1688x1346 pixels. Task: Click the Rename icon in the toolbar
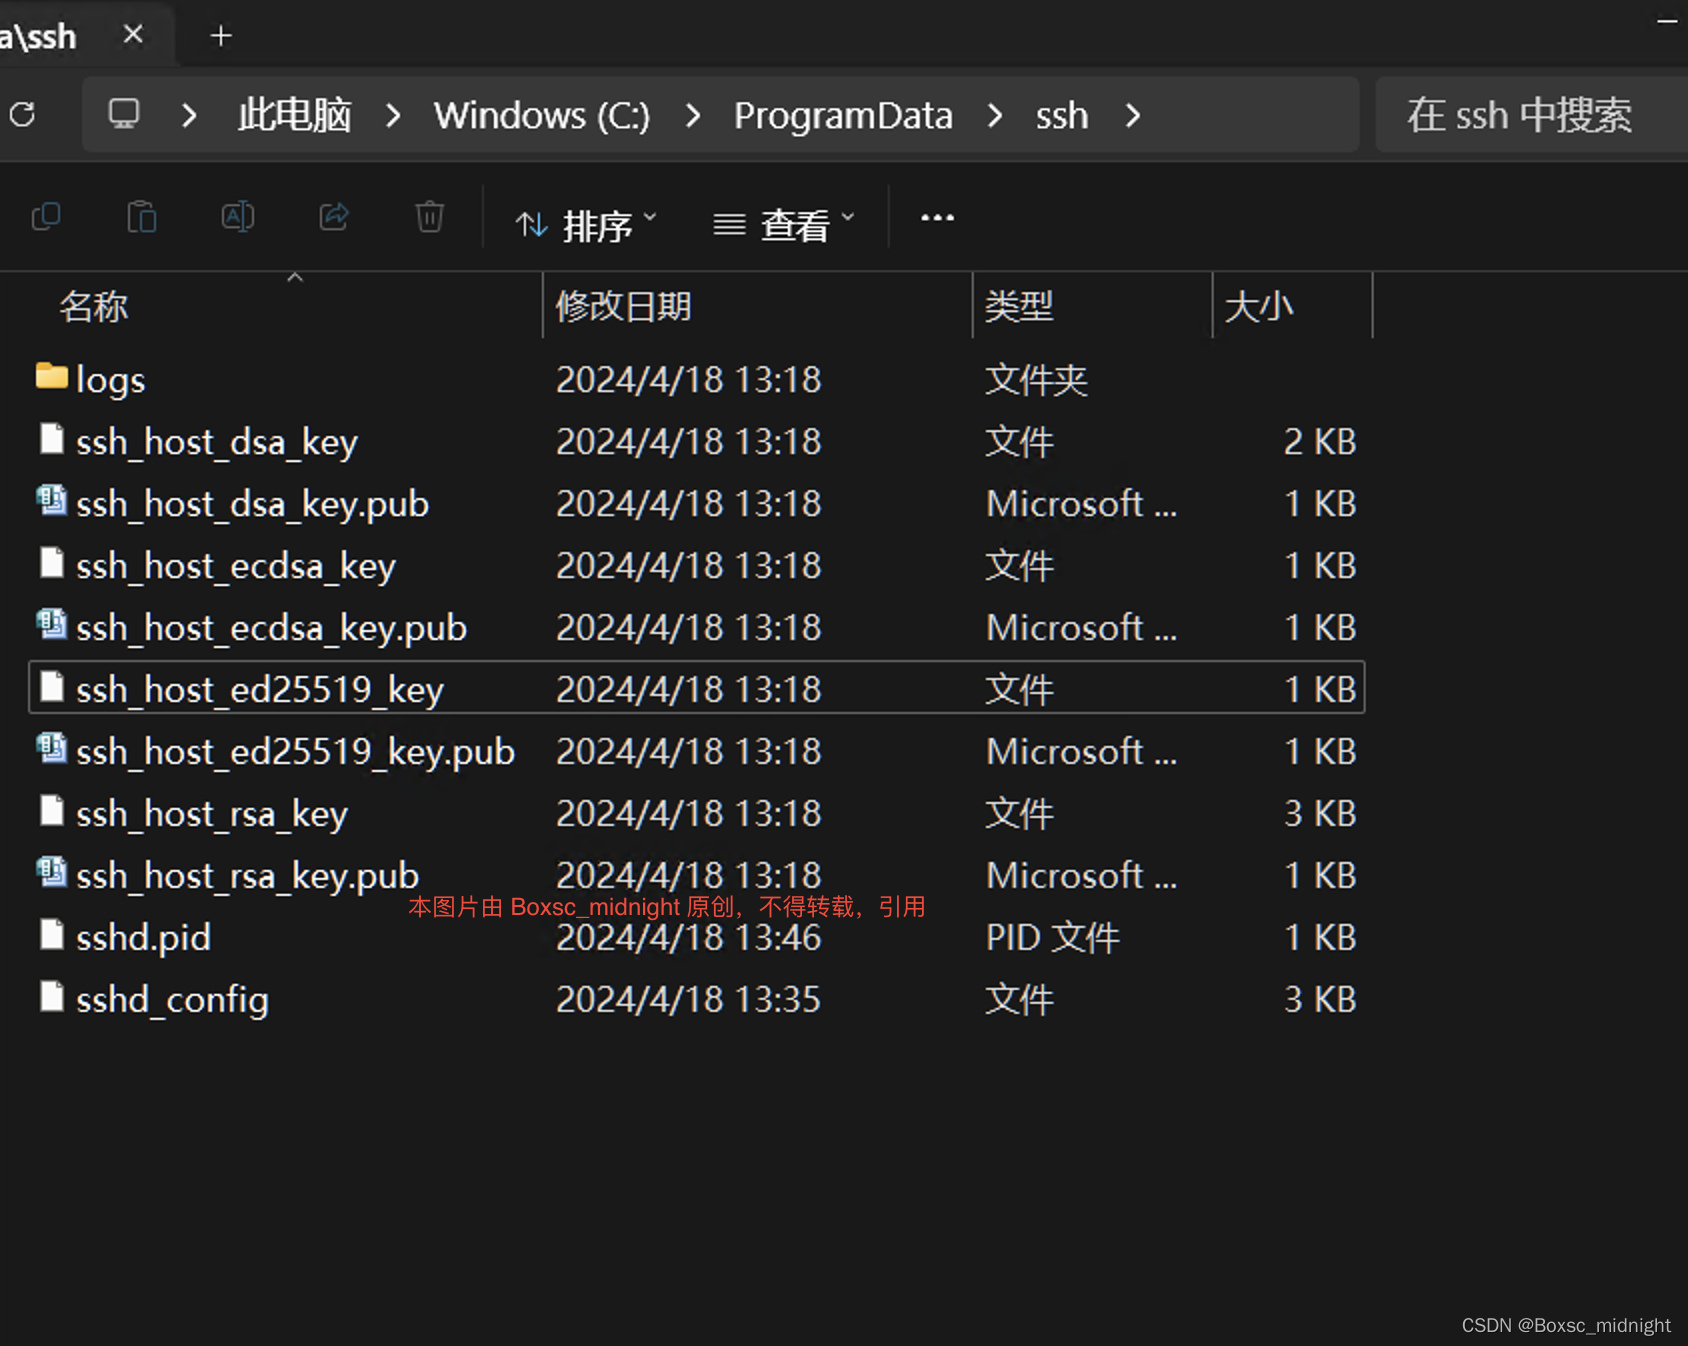[x=238, y=217]
